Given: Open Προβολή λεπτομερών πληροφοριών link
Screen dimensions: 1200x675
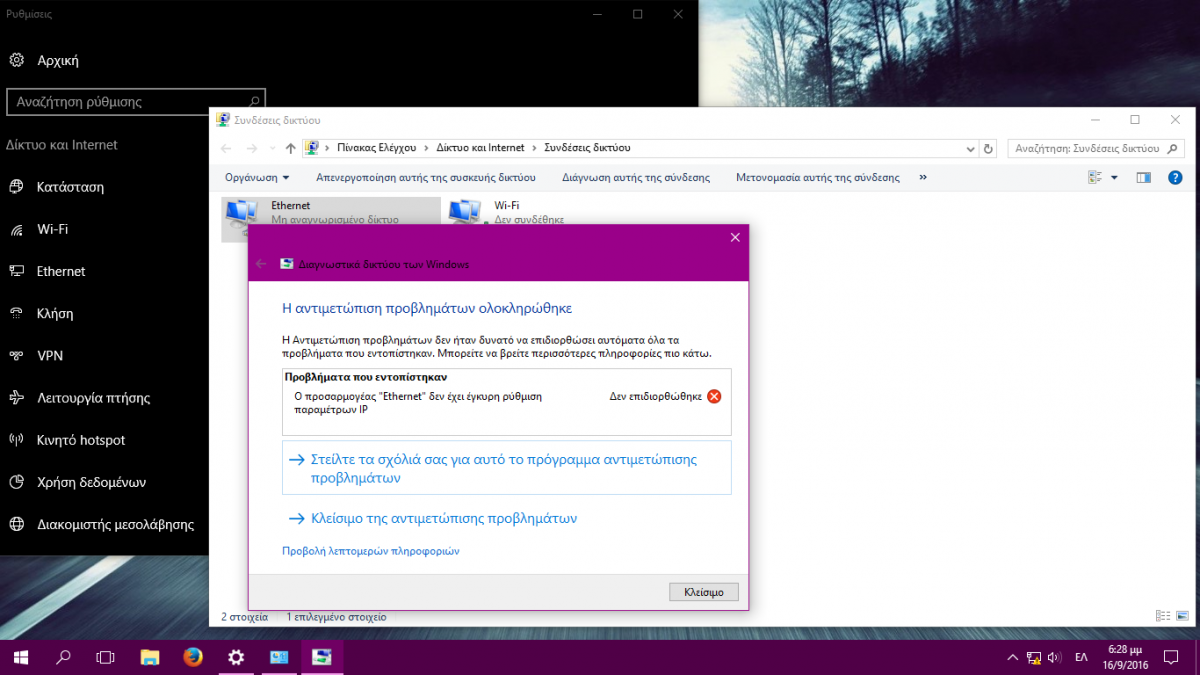Looking at the screenshot, I should (x=371, y=551).
